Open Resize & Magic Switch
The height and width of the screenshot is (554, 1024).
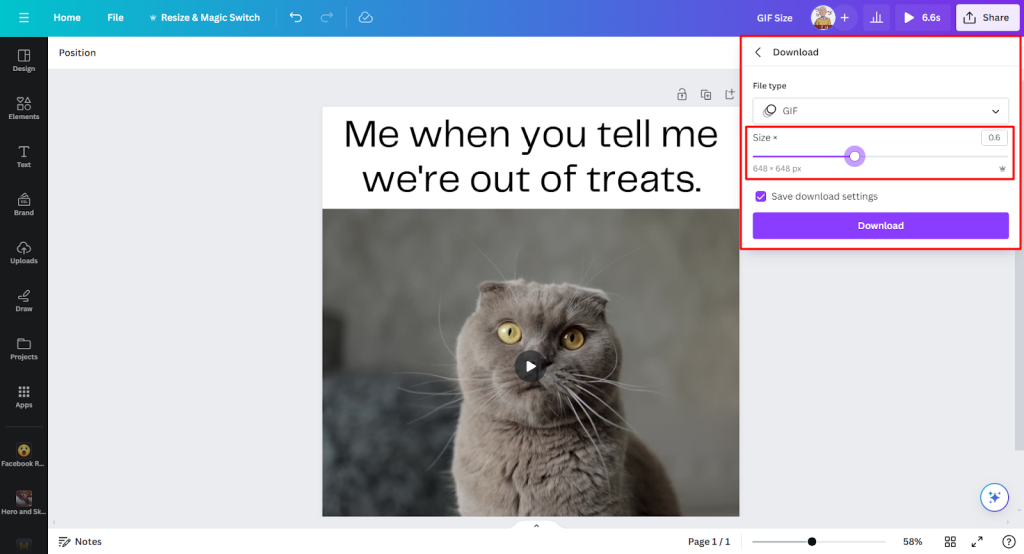(x=204, y=18)
